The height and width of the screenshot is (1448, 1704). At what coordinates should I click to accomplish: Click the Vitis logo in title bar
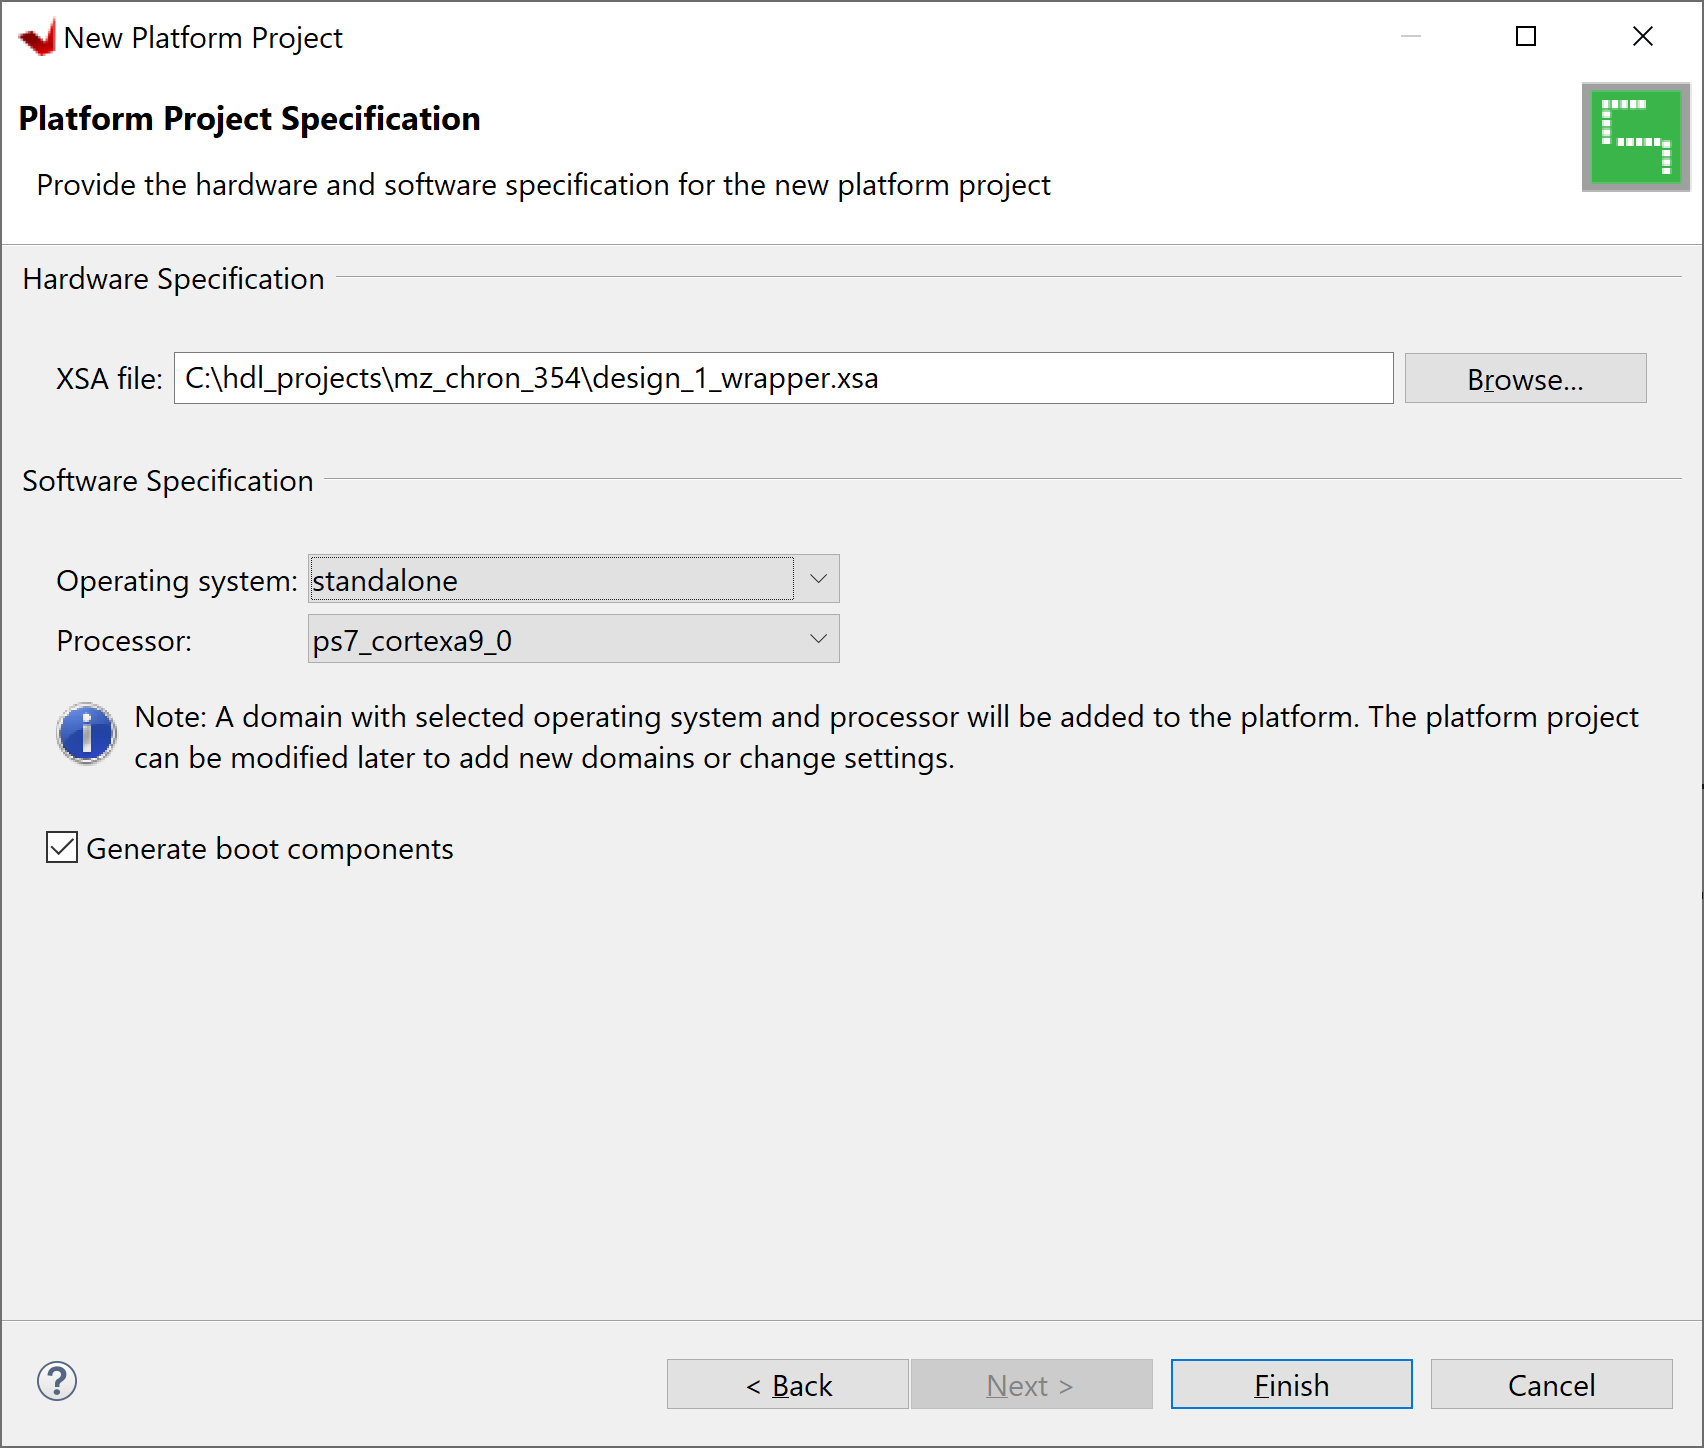tap(38, 38)
